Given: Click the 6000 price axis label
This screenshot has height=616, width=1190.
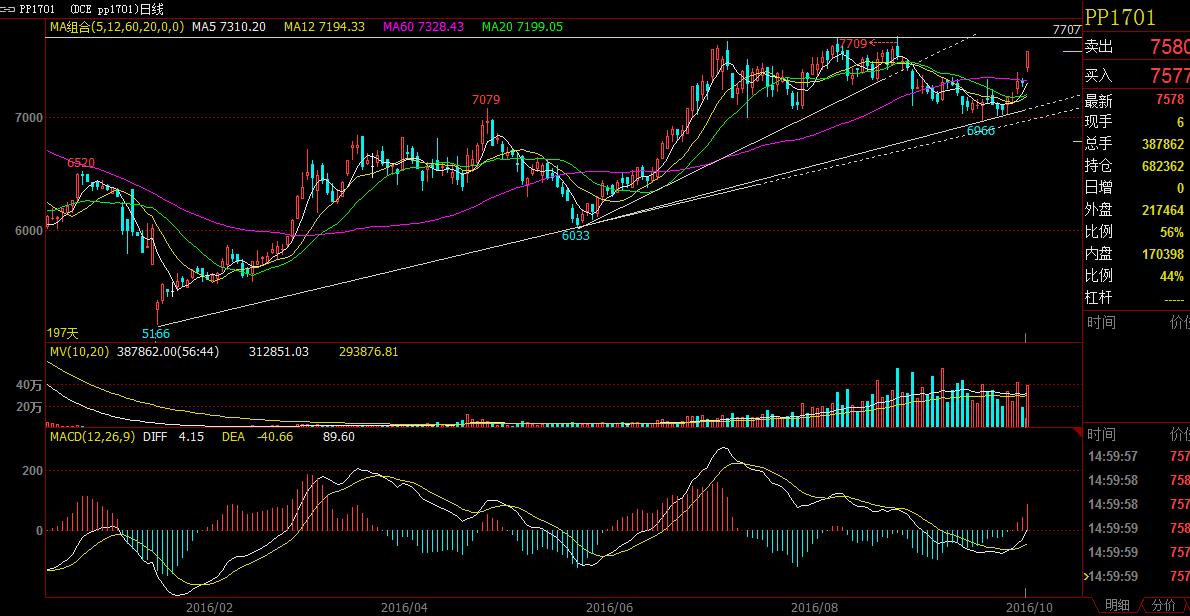Looking at the screenshot, I should point(31,231).
